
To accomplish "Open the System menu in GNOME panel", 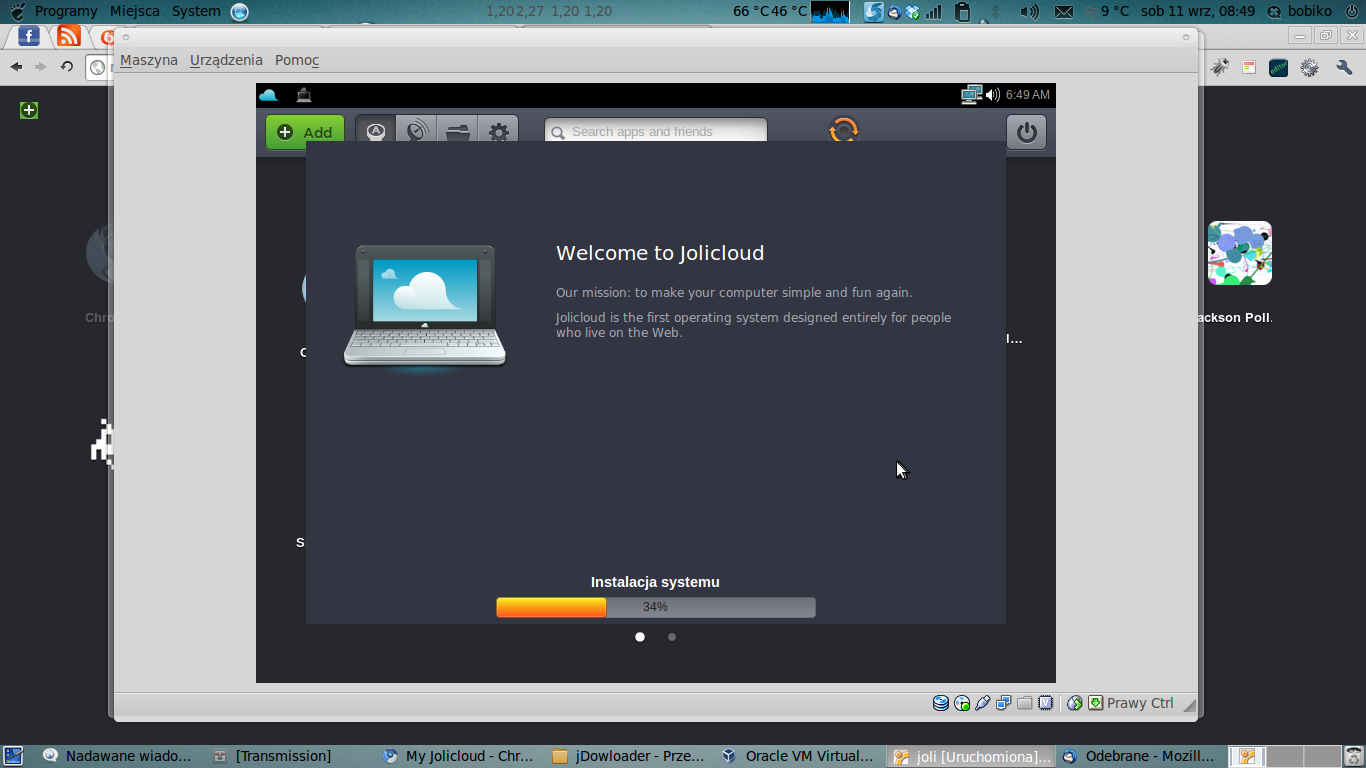I will (196, 11).
